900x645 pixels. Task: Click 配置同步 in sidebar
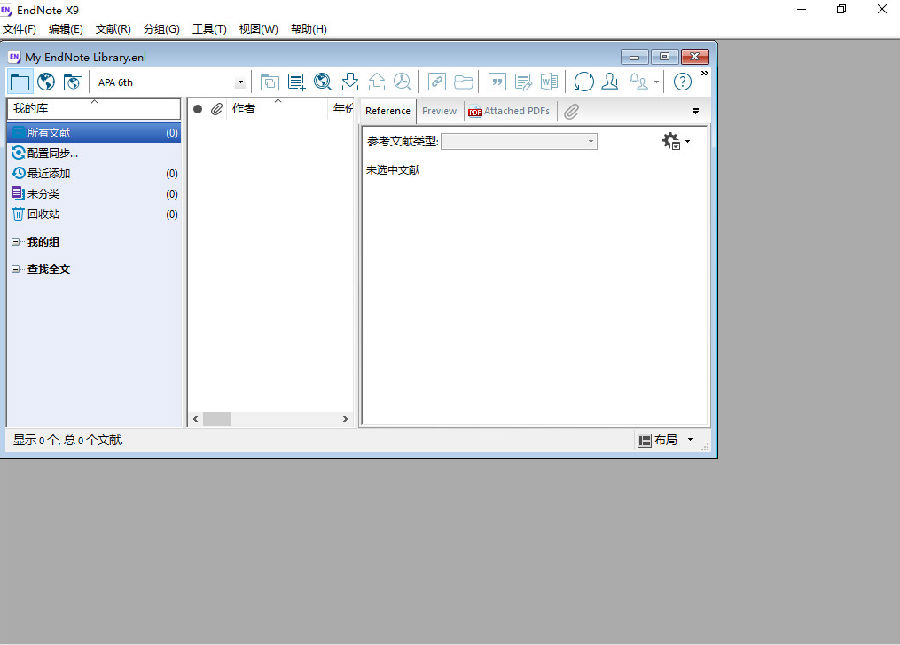[x=52, y=153]
